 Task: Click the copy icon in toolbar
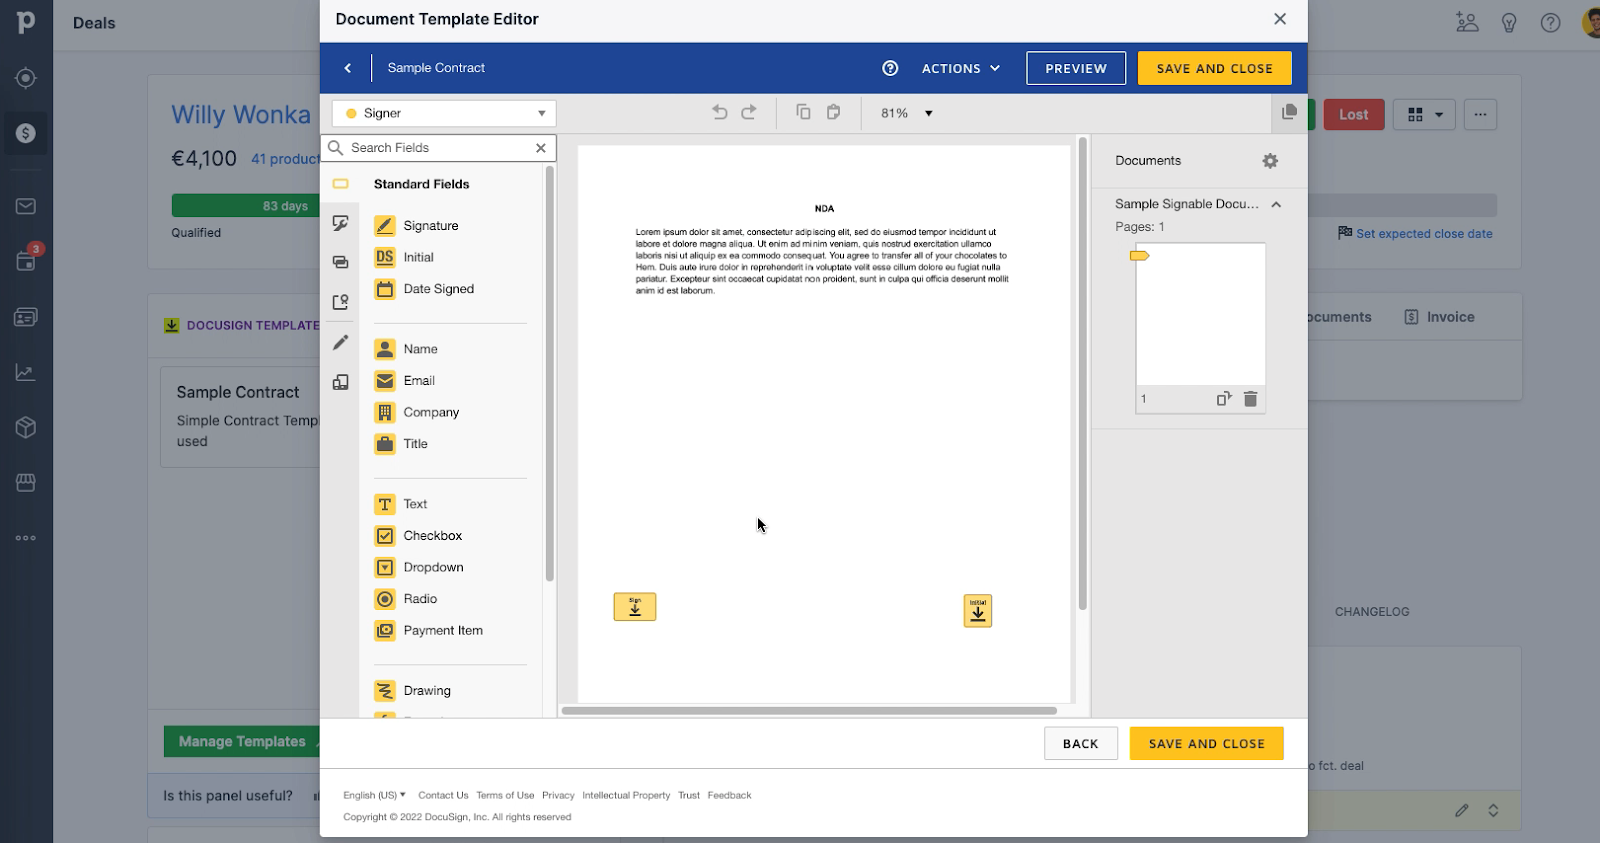[803, 112]
